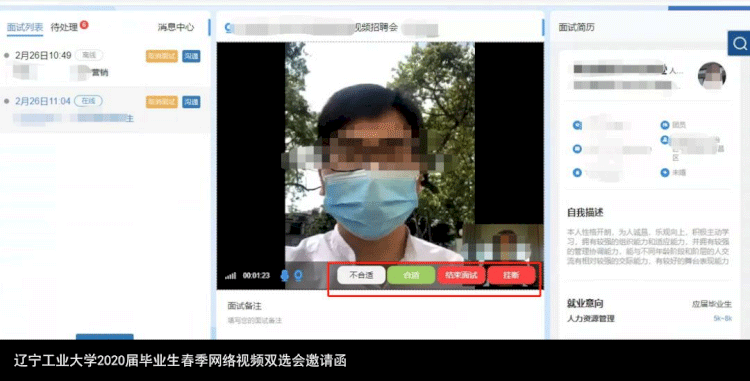
Task: Click red notification badge on 待处理
Action: [84, 24]
